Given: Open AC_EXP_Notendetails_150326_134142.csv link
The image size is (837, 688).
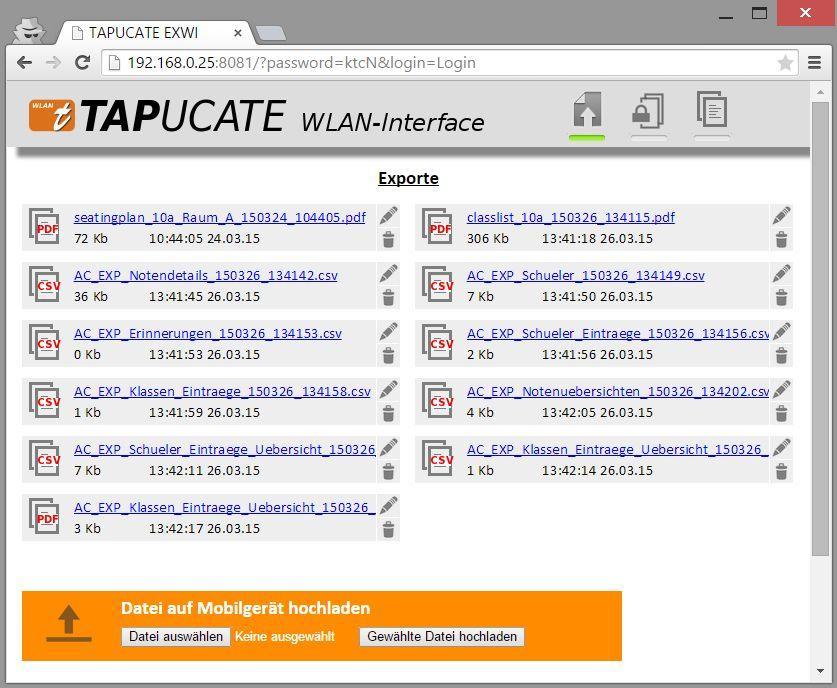Looking at the screenshot, I should click(x=206, y=276).
